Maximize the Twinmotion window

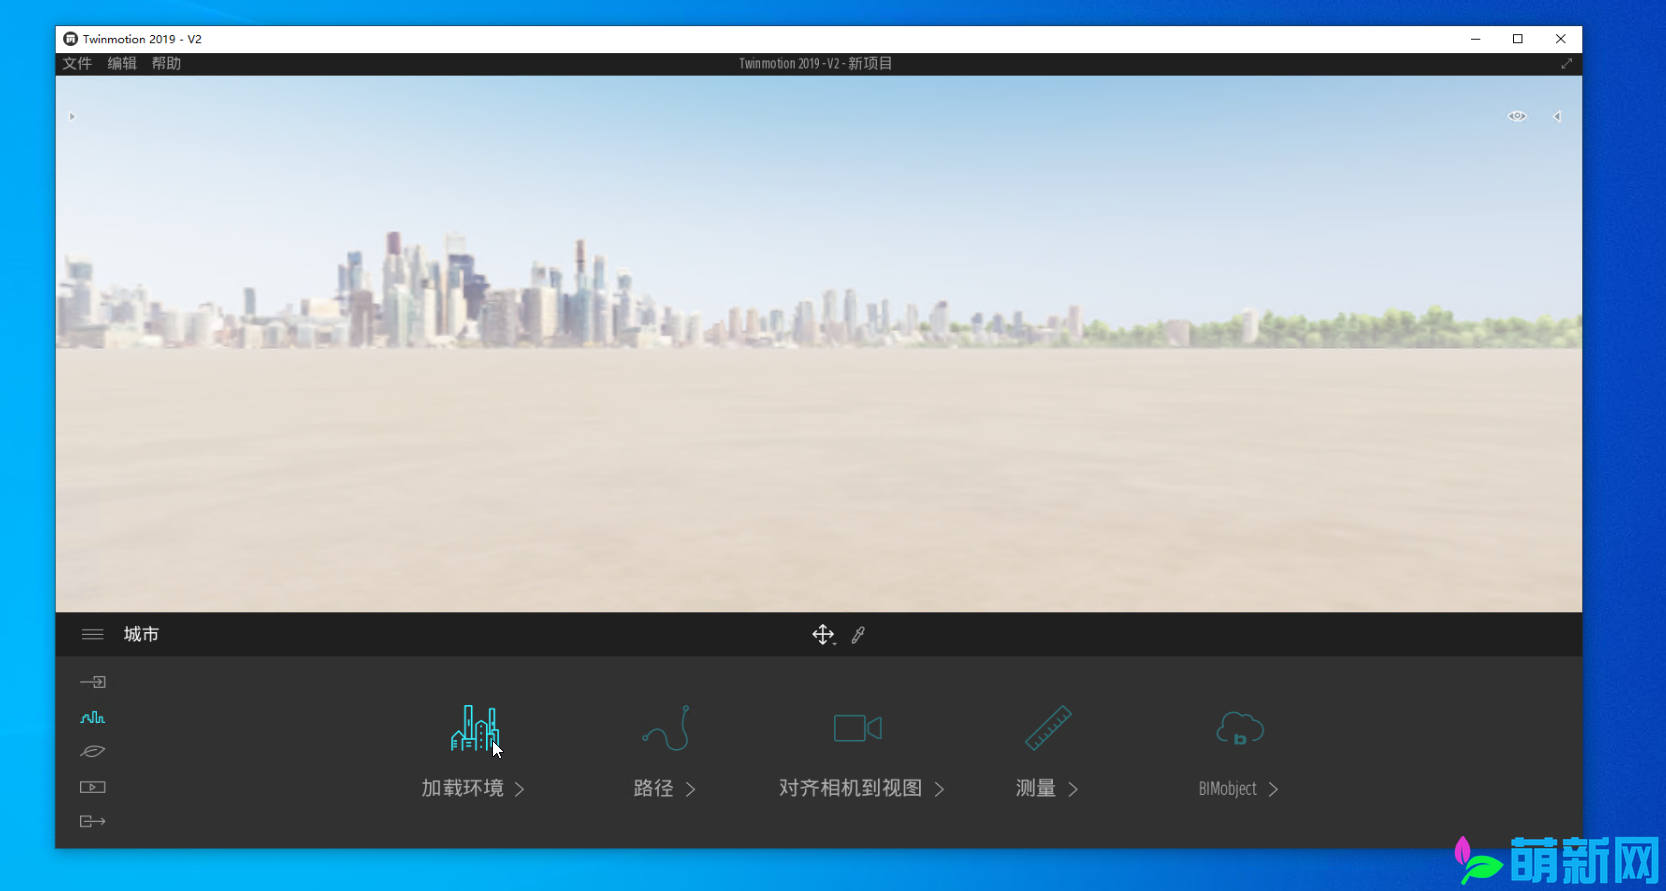point(1518,39)
